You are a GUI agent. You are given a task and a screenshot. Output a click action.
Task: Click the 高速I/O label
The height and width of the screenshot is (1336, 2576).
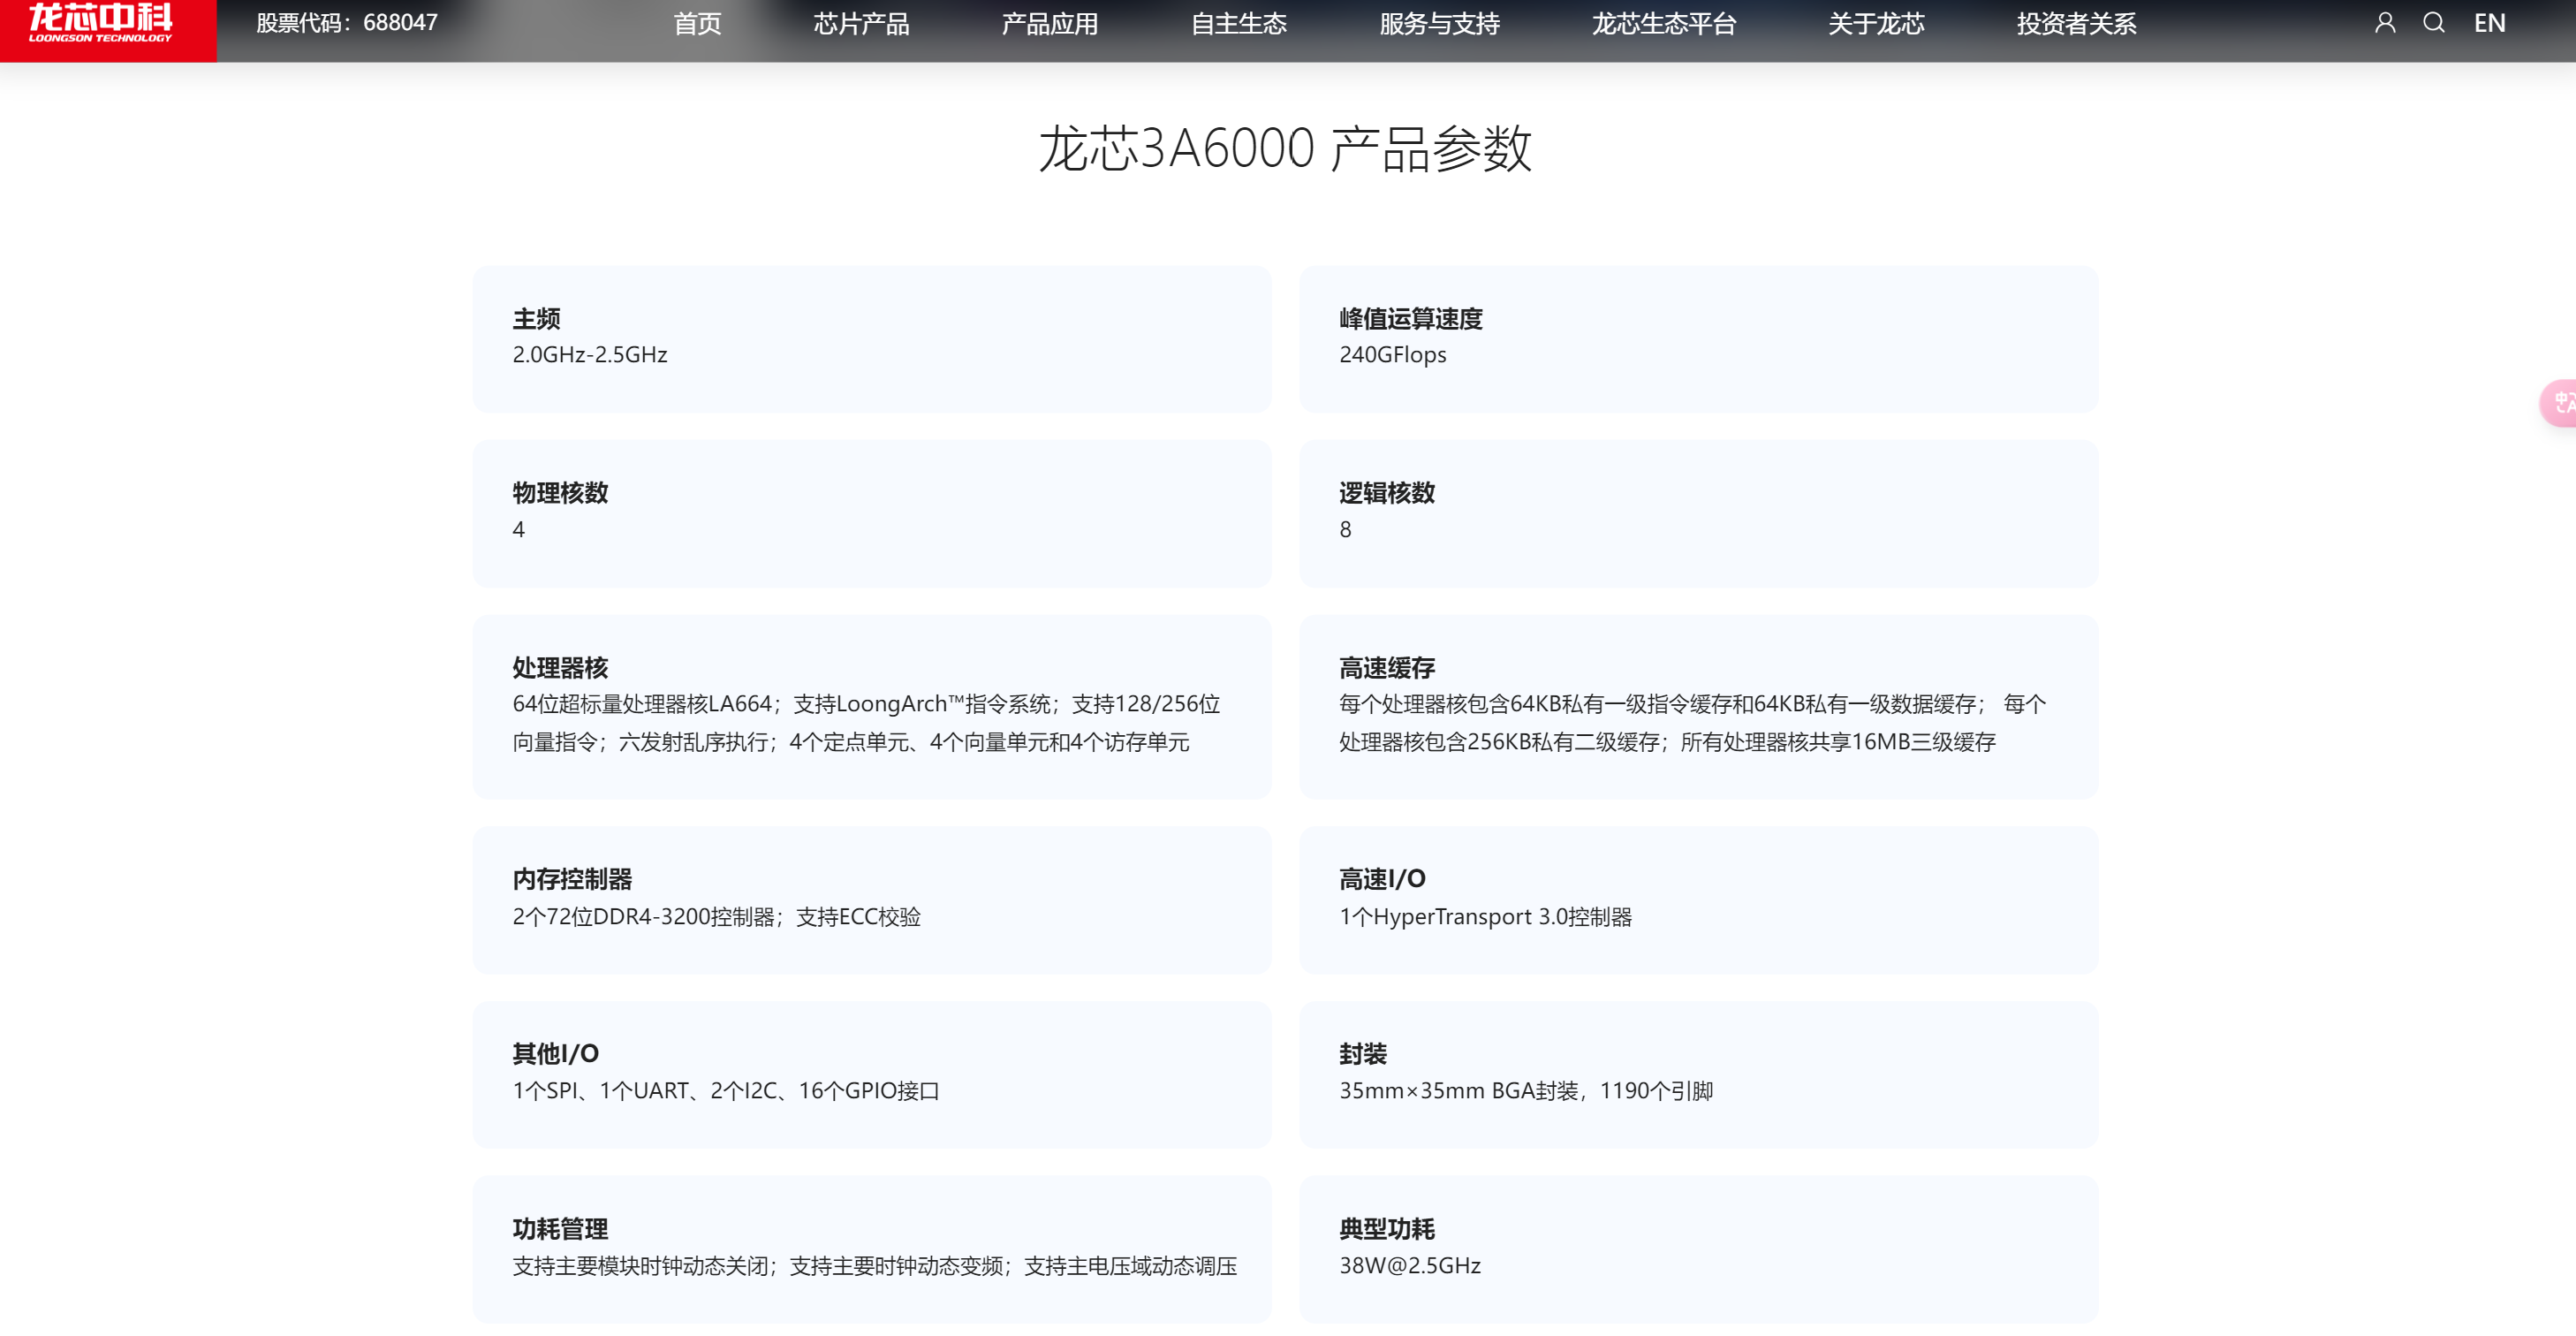(1382, 879)
